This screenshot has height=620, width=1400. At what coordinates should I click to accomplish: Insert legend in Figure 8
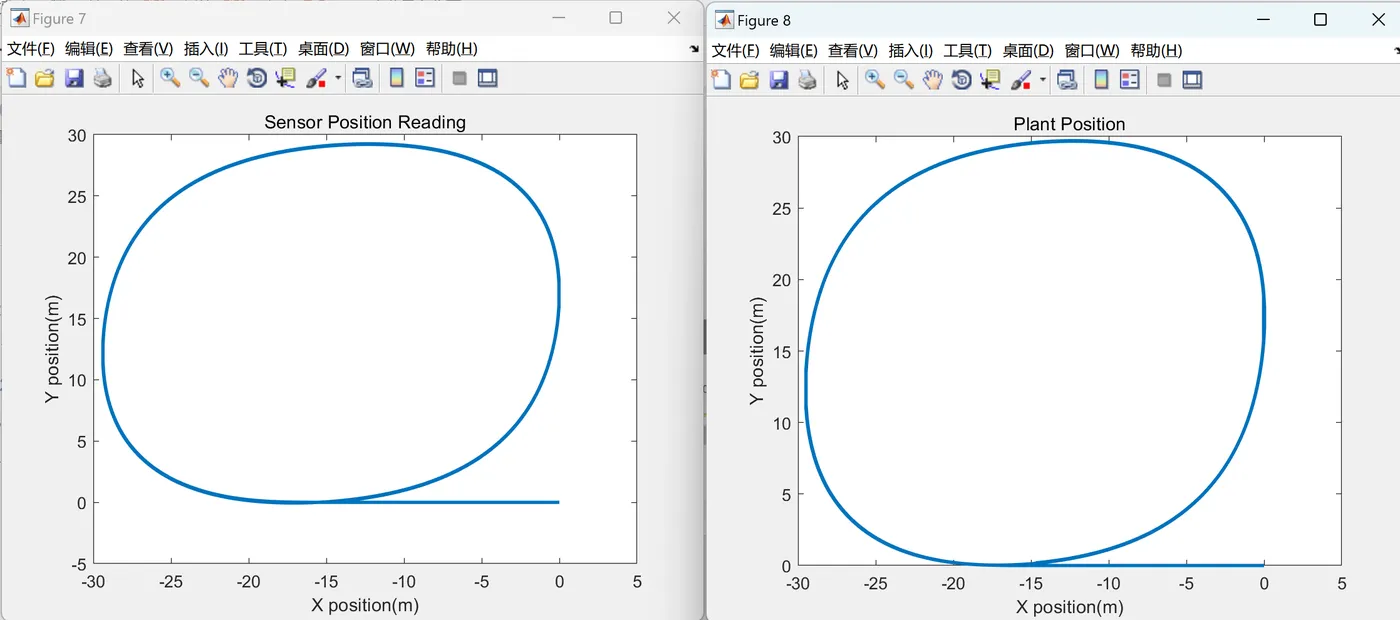click(1130, 80)
